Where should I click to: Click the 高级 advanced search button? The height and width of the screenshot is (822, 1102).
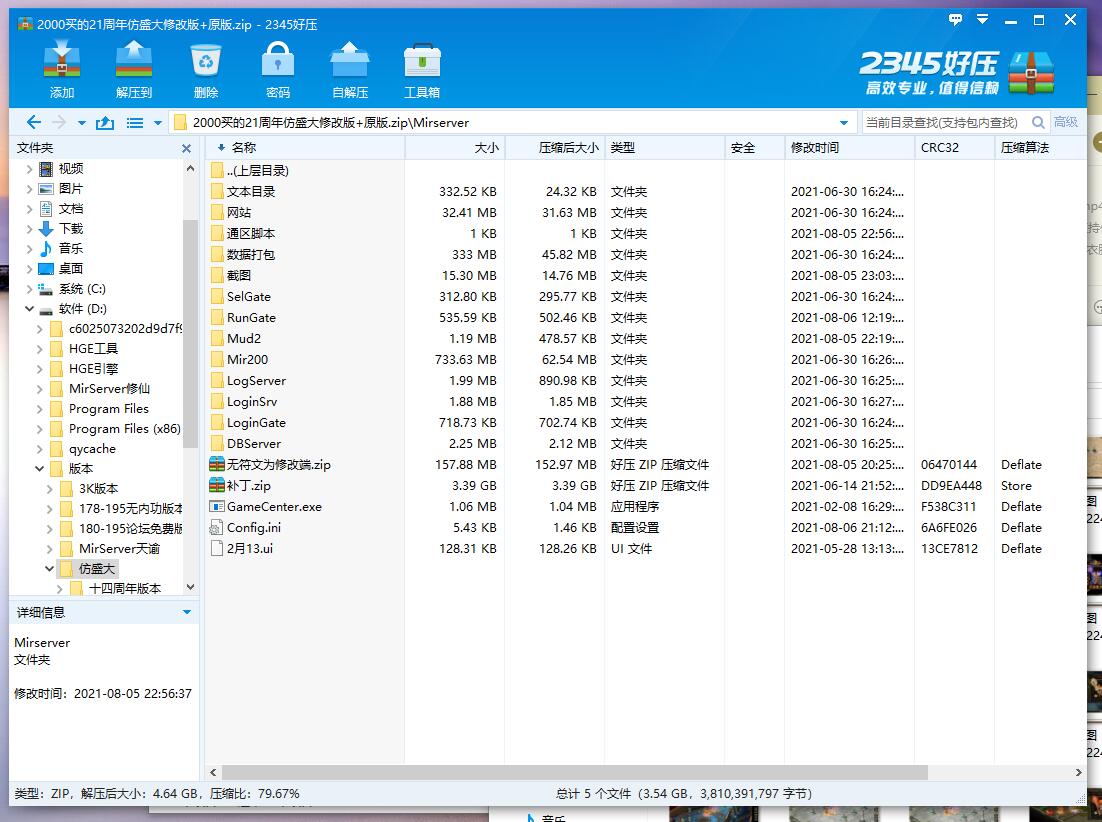pyautogui.click(x=1066, y=122)
